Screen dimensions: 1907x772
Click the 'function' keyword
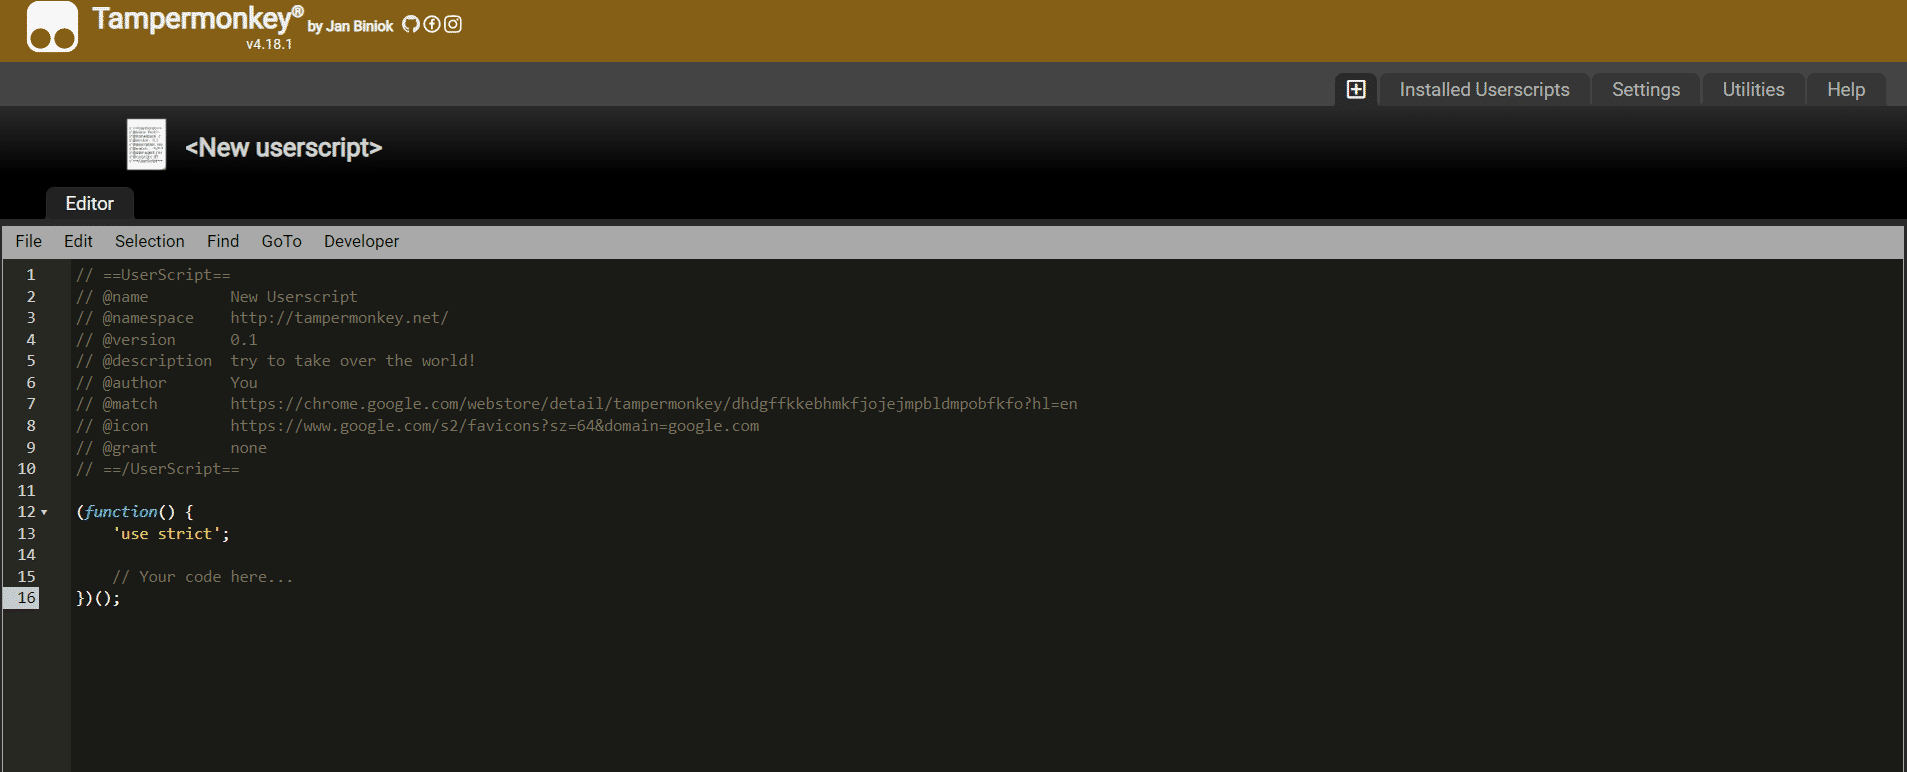[x=121, y=512]
